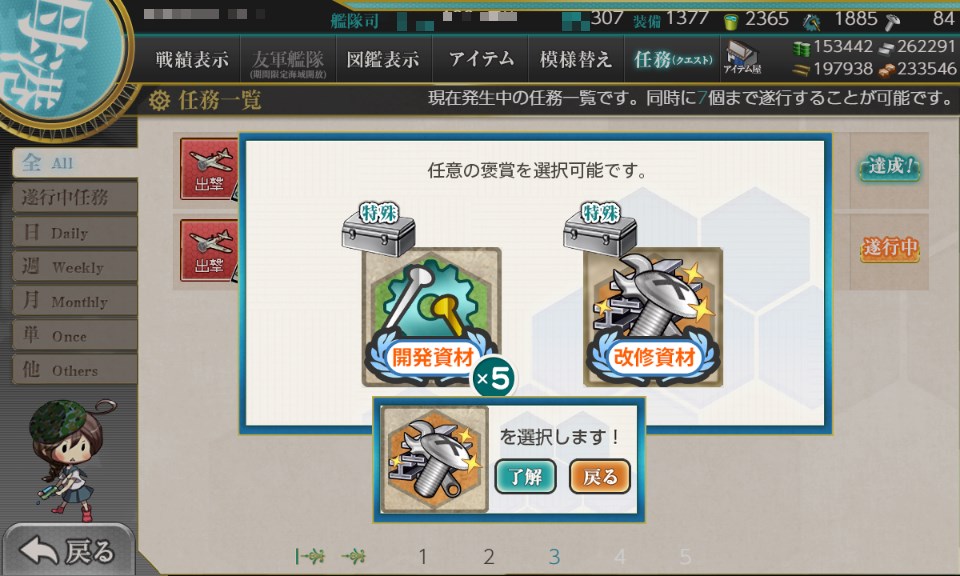This screenshot has height=576, width=960.
Task: Claim the 達成! completed quest badge
Action: pos(889,166)
